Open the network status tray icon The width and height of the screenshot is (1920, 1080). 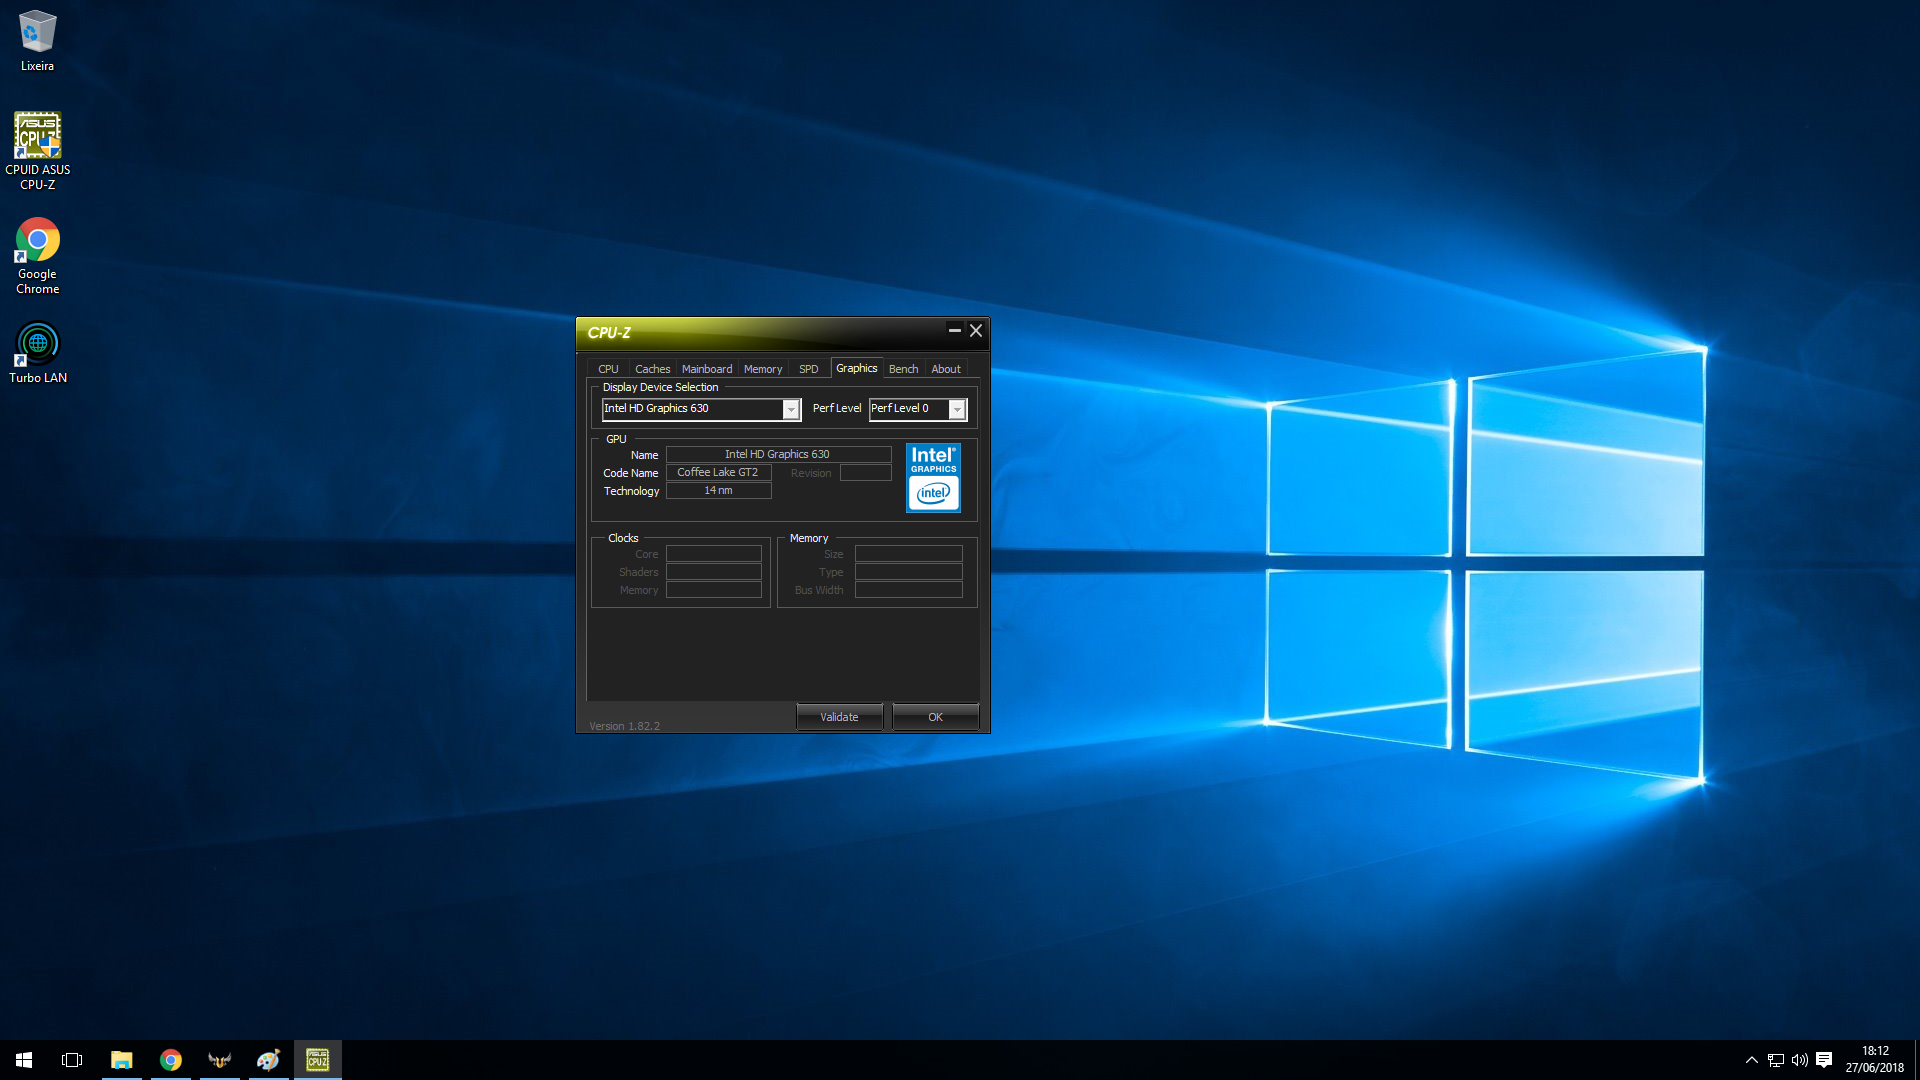(x=1776, y=1060)
